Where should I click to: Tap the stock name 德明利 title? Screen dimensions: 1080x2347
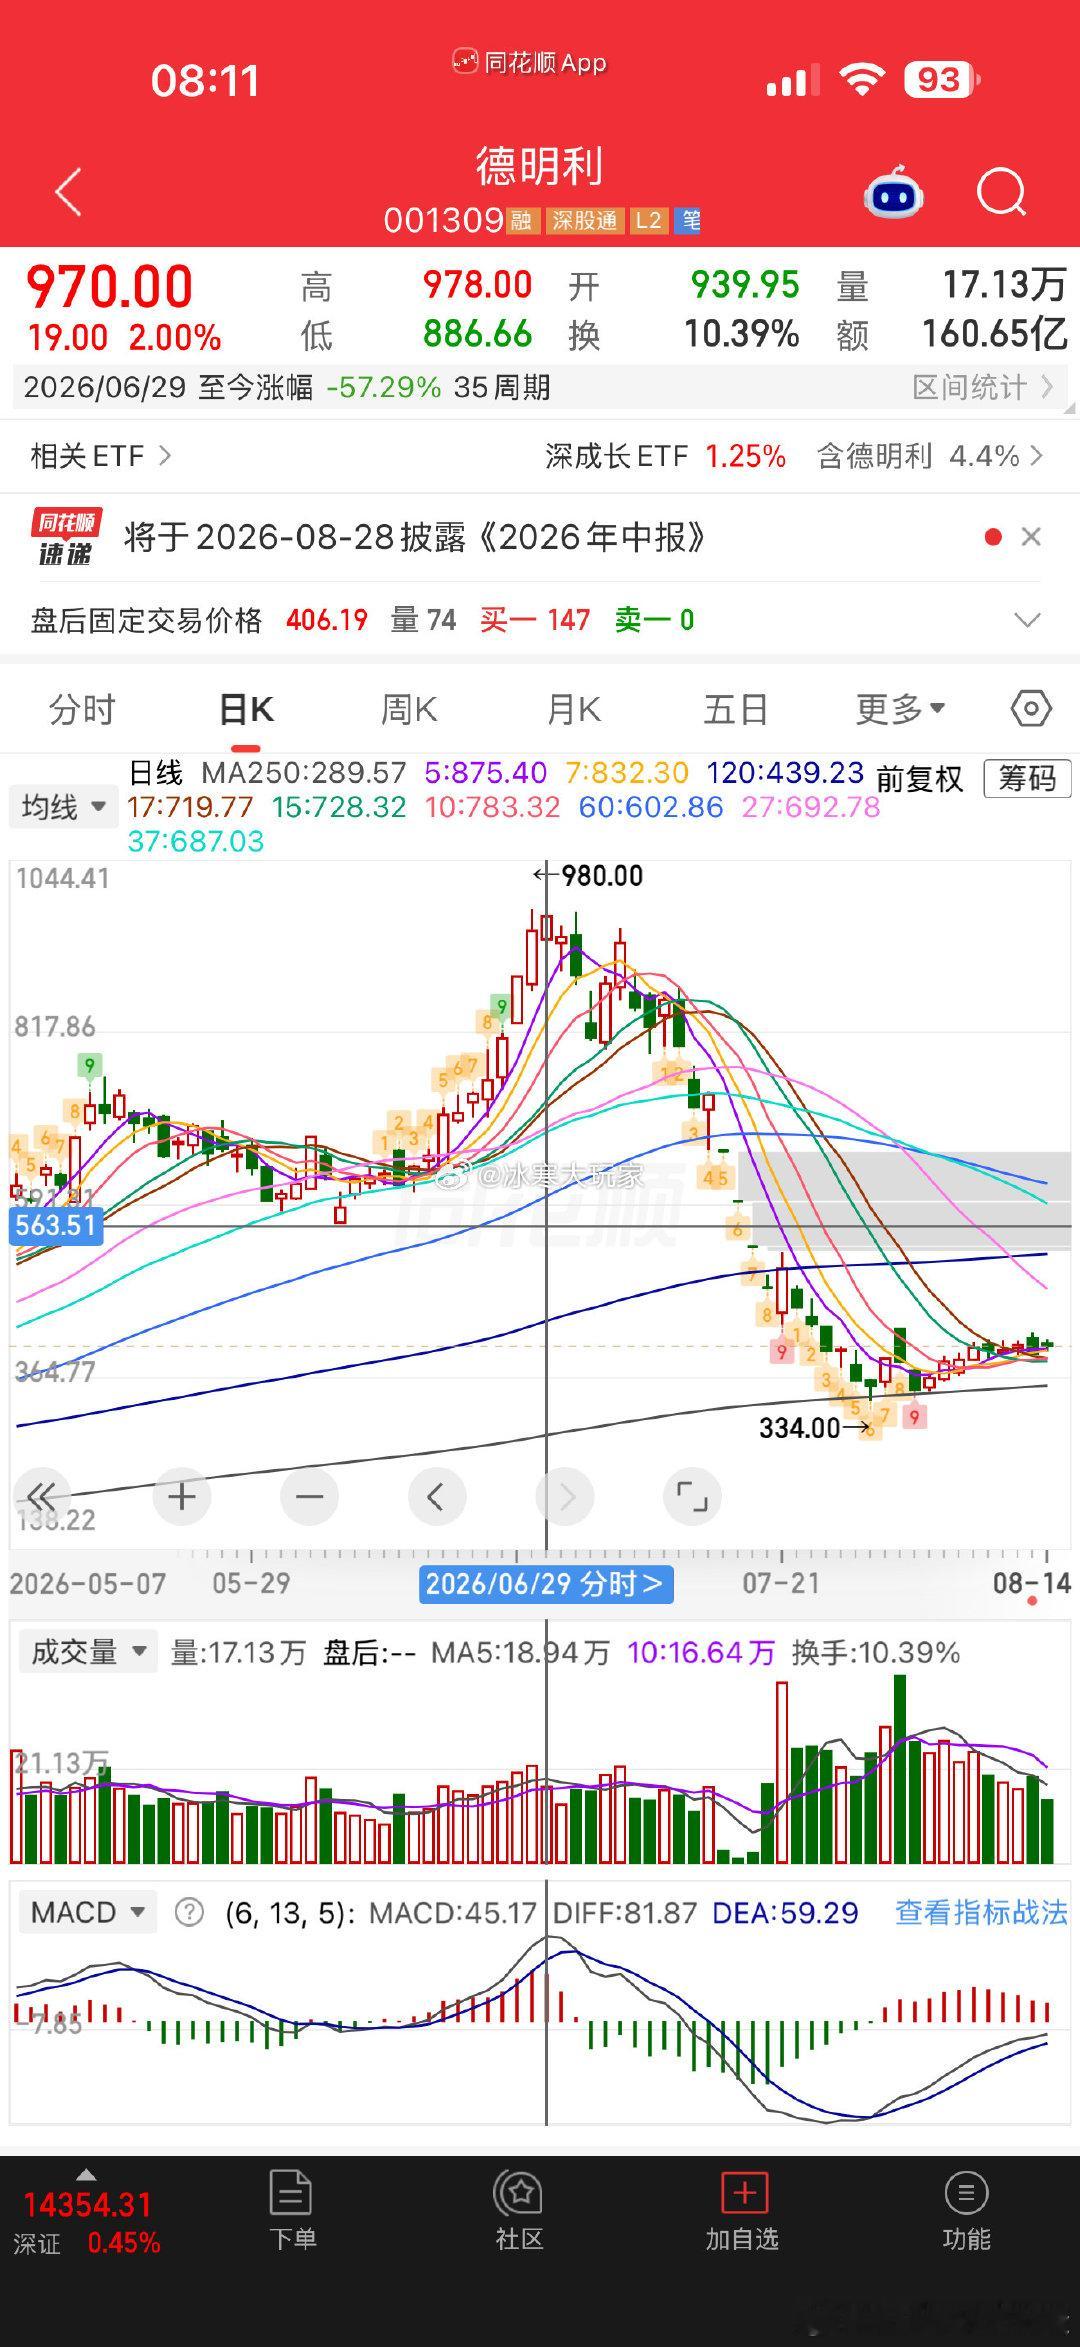coord(539,166)
